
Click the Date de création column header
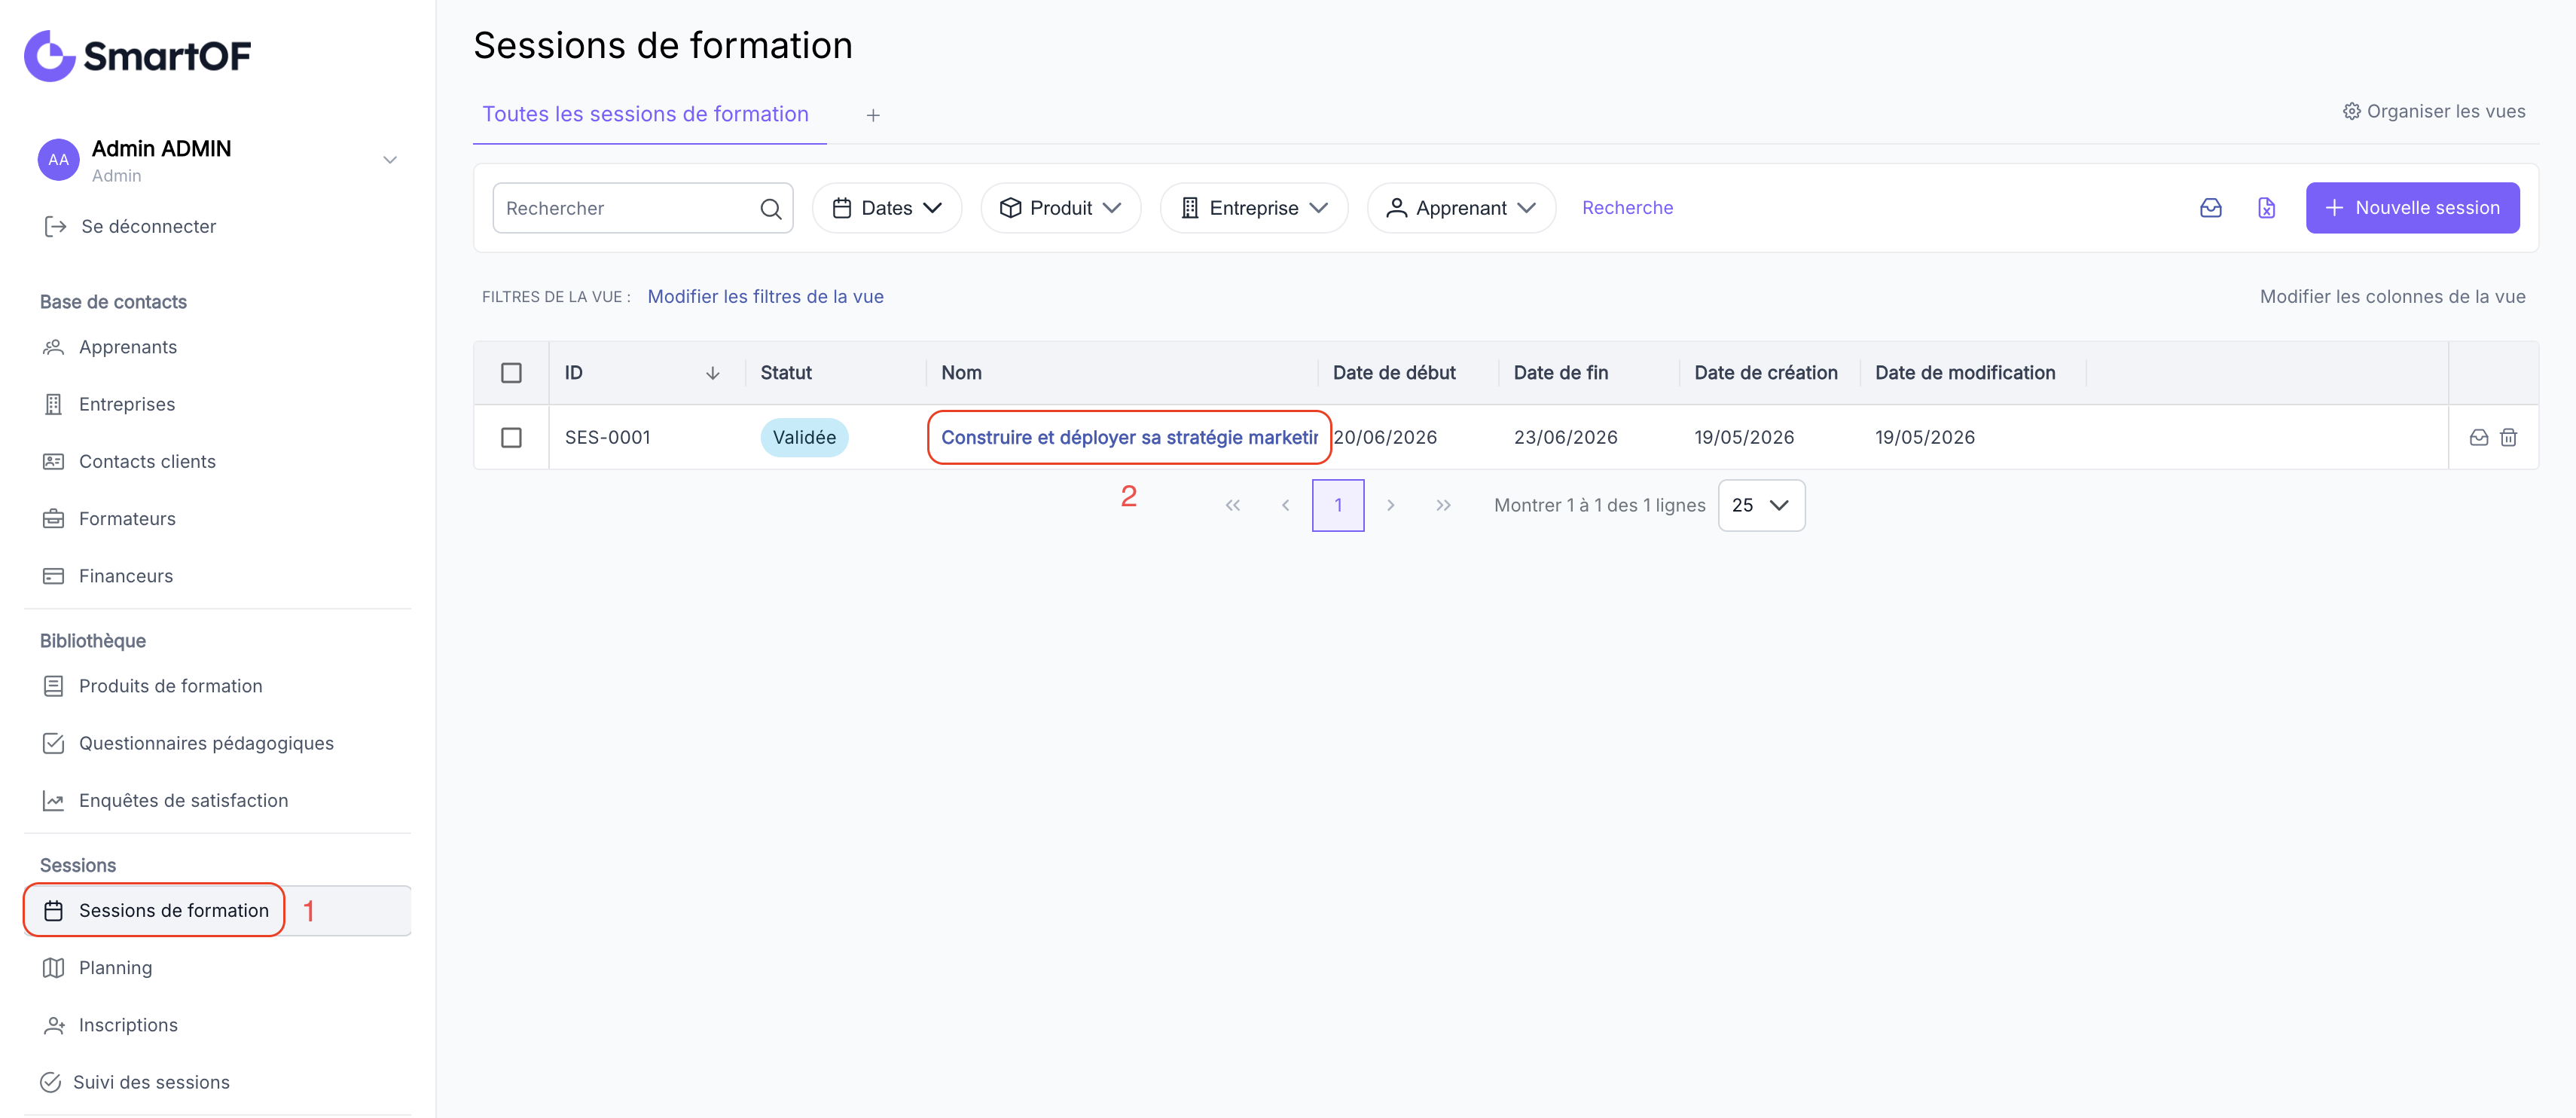1765,373
